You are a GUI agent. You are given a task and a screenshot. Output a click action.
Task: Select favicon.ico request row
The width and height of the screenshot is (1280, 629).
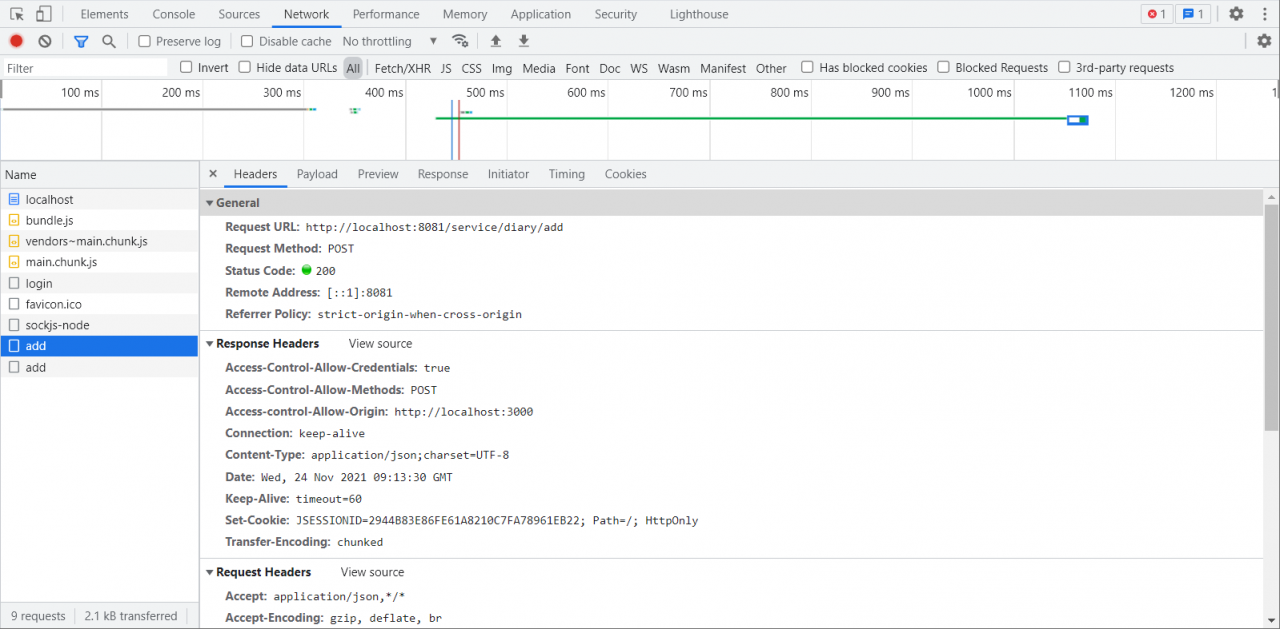tap(100, 304)
